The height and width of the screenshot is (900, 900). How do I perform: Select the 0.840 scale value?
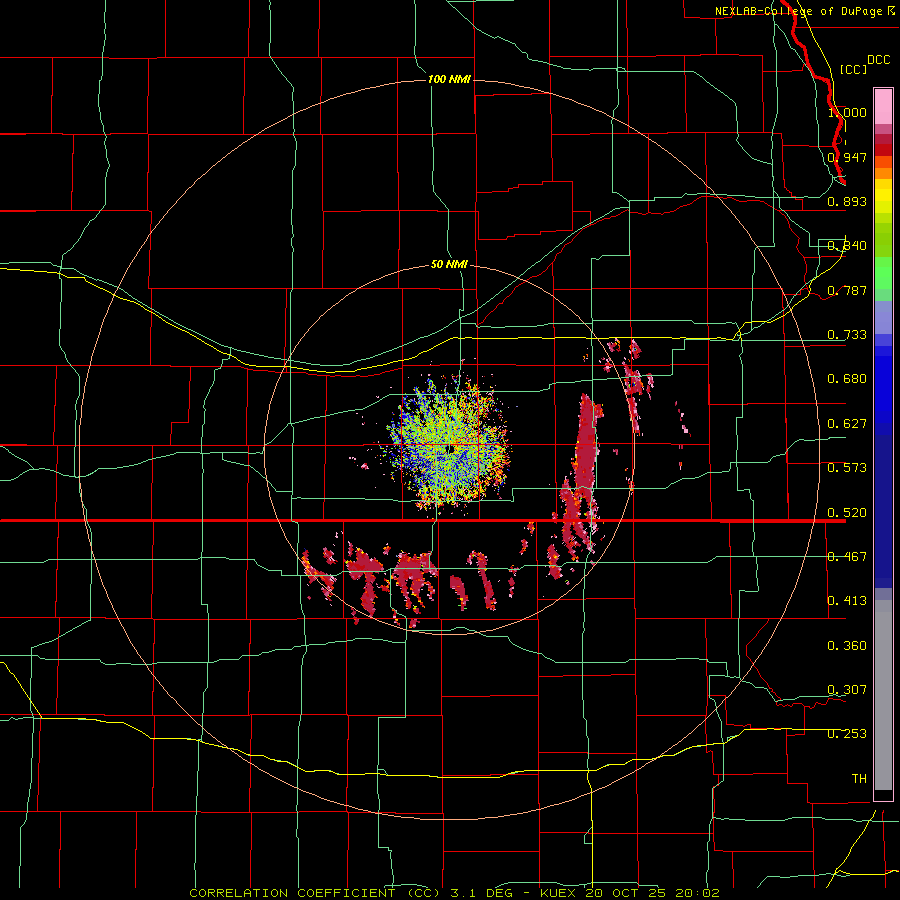pyautogui.click(x=847, y=246)
